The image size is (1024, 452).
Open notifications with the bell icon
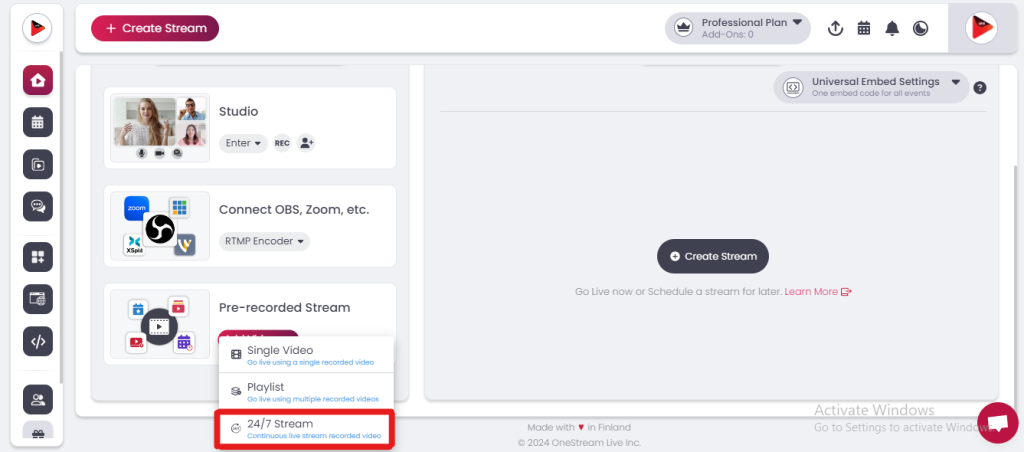pos(892,28)
